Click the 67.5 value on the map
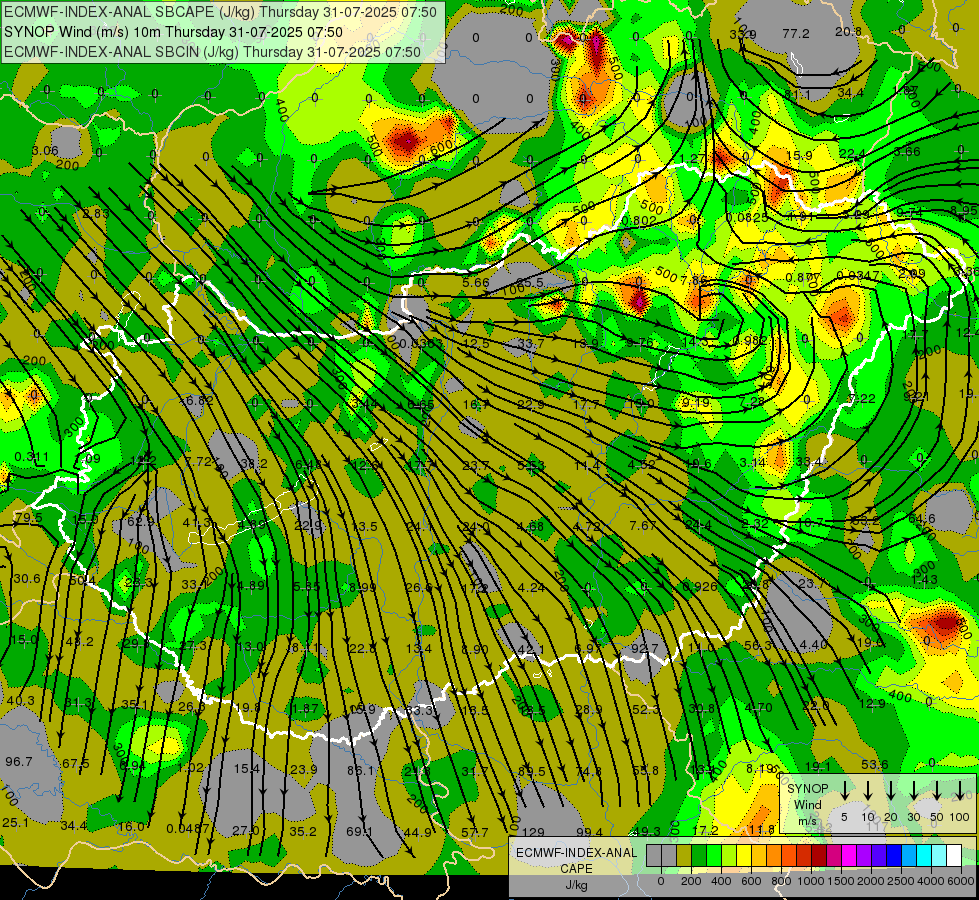 click(76, 764)
